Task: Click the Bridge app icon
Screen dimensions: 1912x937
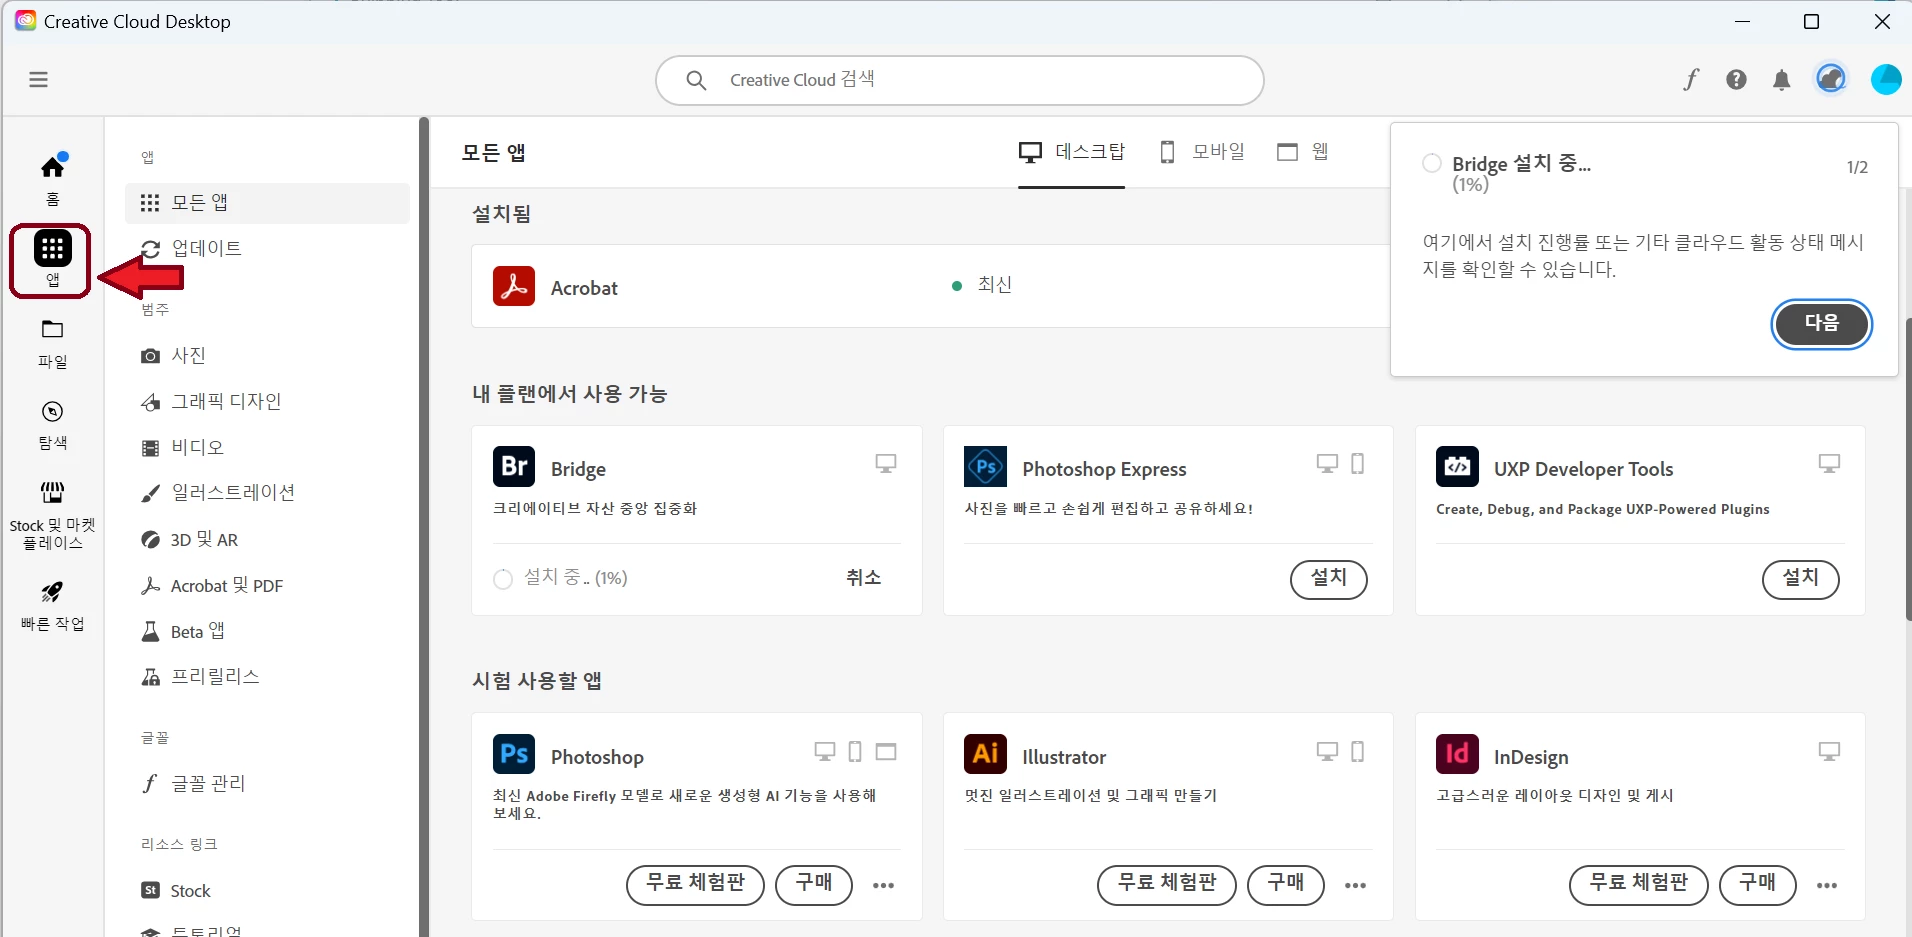Action: click(514, 466)
